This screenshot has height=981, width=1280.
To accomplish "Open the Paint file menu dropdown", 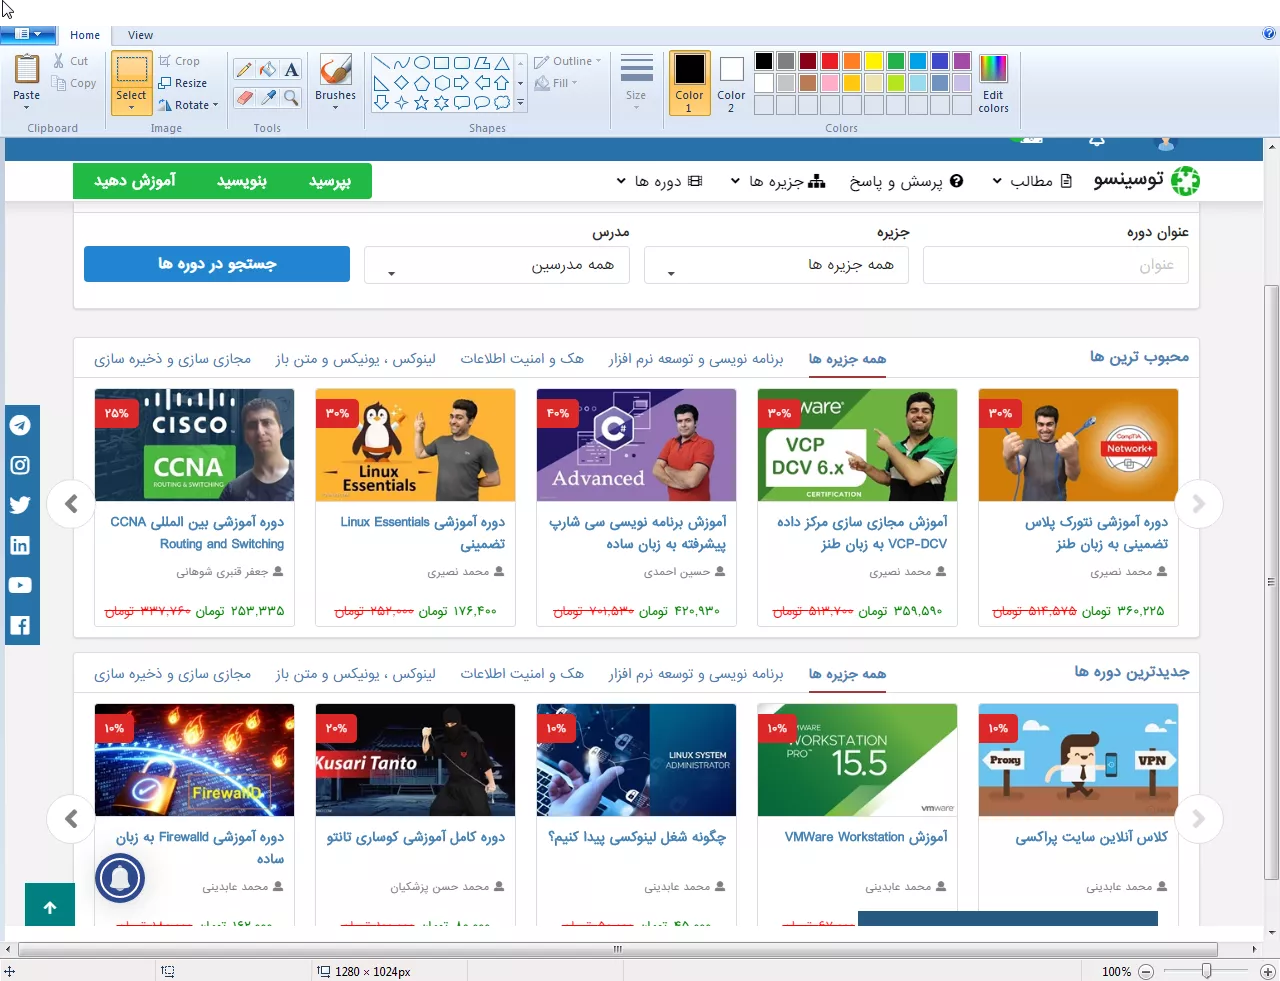I will pos(27,34).
